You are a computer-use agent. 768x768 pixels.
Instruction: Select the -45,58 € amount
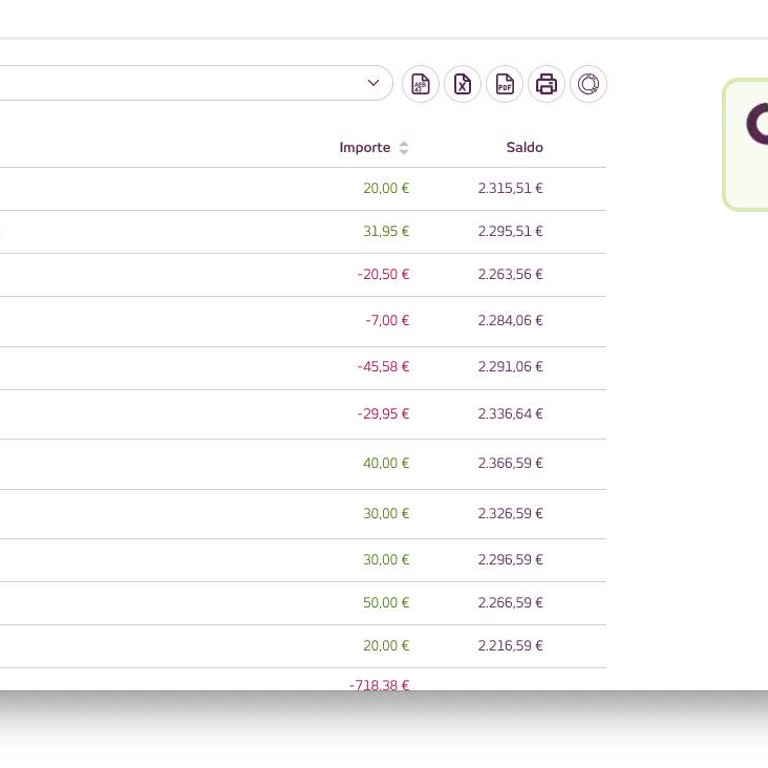(383, 367)
